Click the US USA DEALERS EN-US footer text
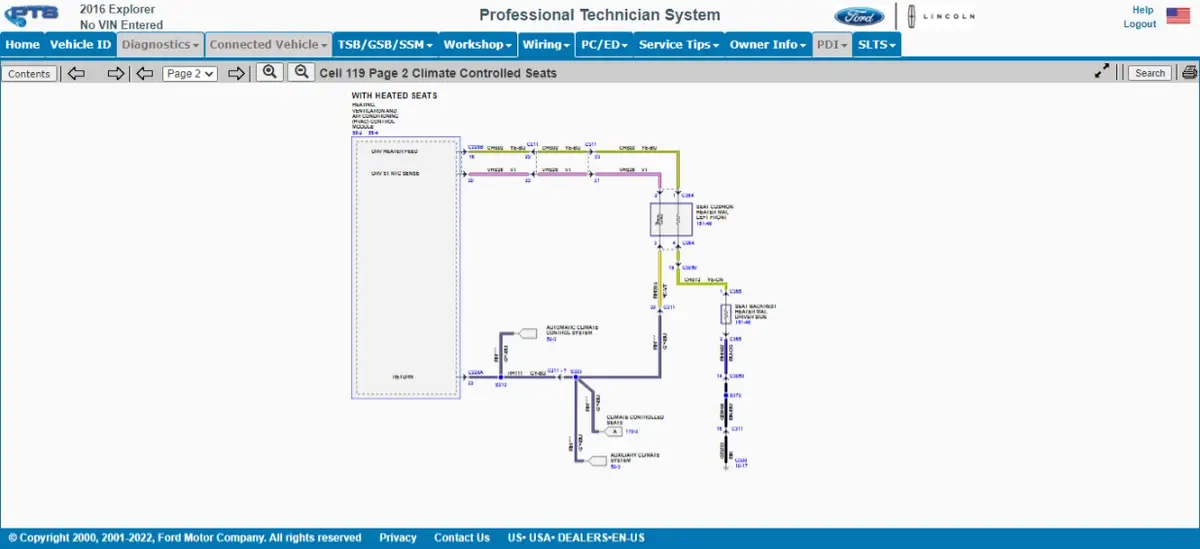The height and width of the screenshot is (549, 1200). coord(576,538)
